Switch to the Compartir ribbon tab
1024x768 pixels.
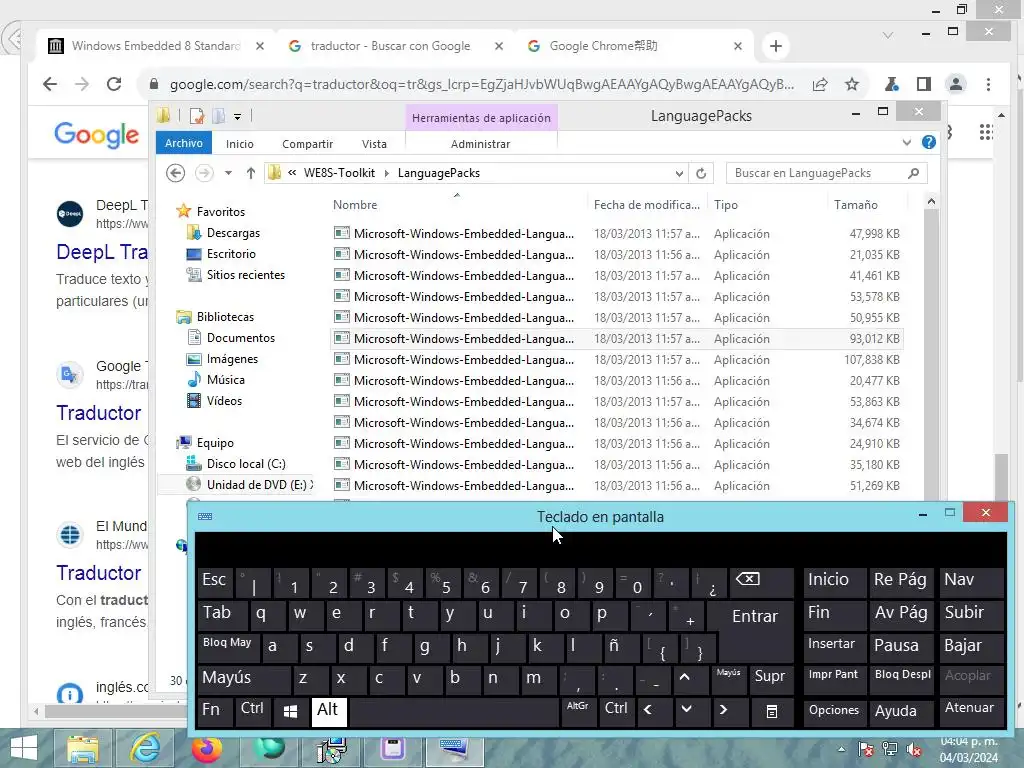tap(308, 144)
